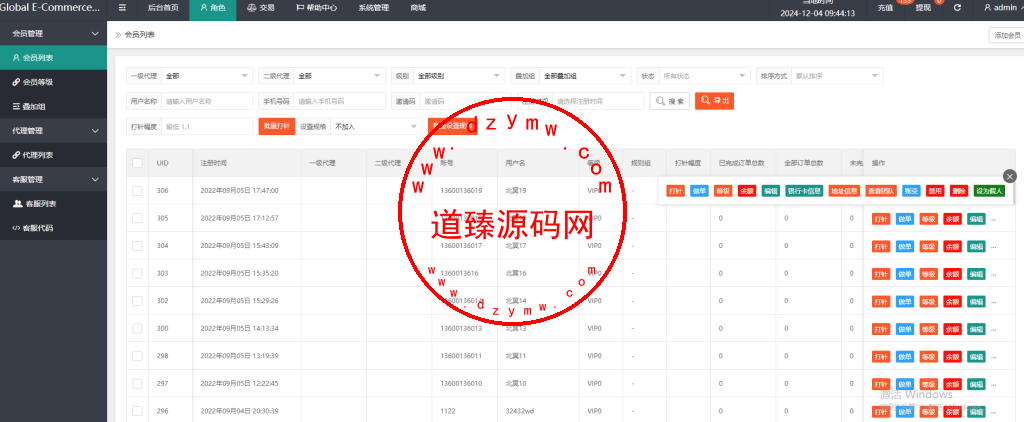Viewport: 1024px width, 422px height.
Task: Click 提现 withdrawal notification in header
Action: (923, 8)
